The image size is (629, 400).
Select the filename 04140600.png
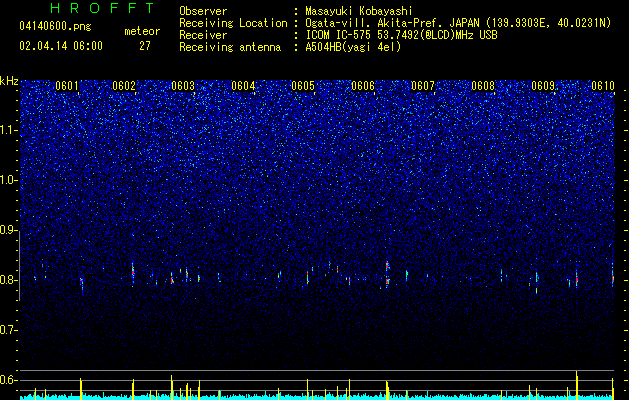(55, 27)
